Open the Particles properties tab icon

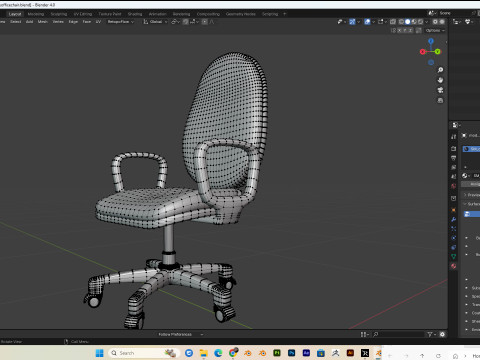[453, 229]
